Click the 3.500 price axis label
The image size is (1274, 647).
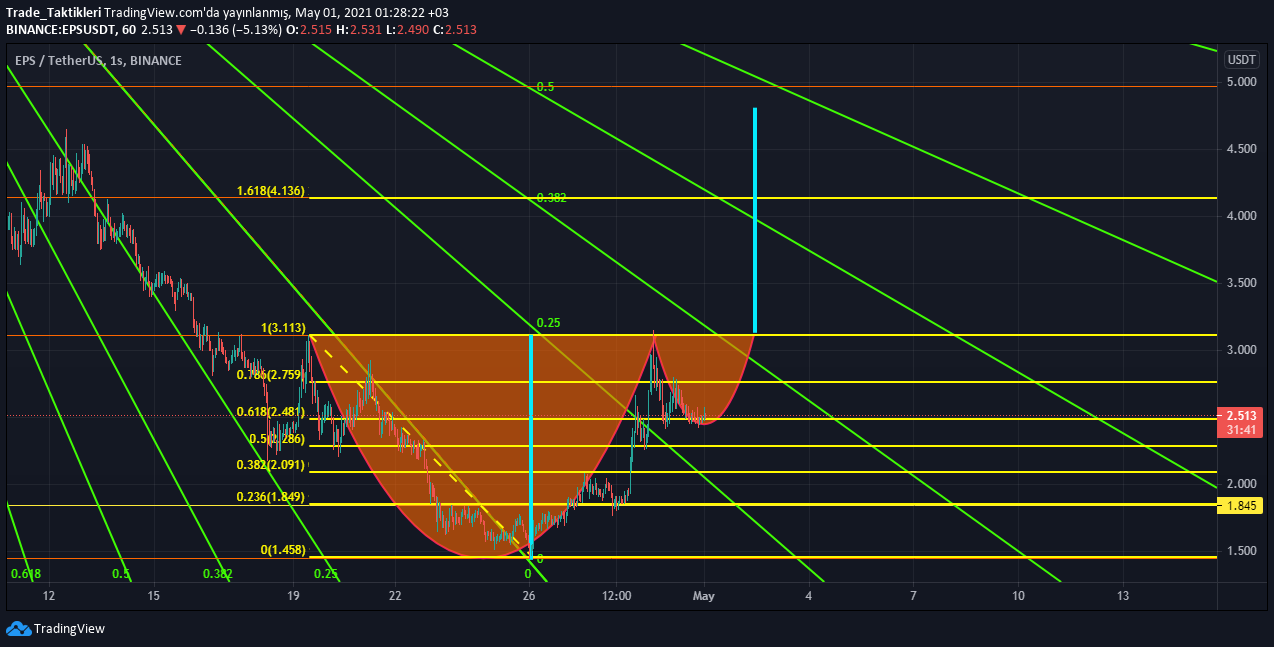click(1241, 283)
